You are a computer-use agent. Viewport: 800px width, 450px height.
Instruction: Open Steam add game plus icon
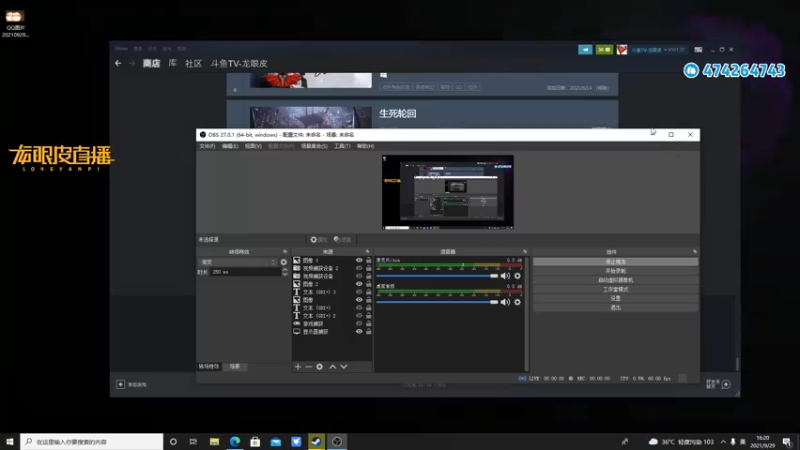(x=120, y=384)
